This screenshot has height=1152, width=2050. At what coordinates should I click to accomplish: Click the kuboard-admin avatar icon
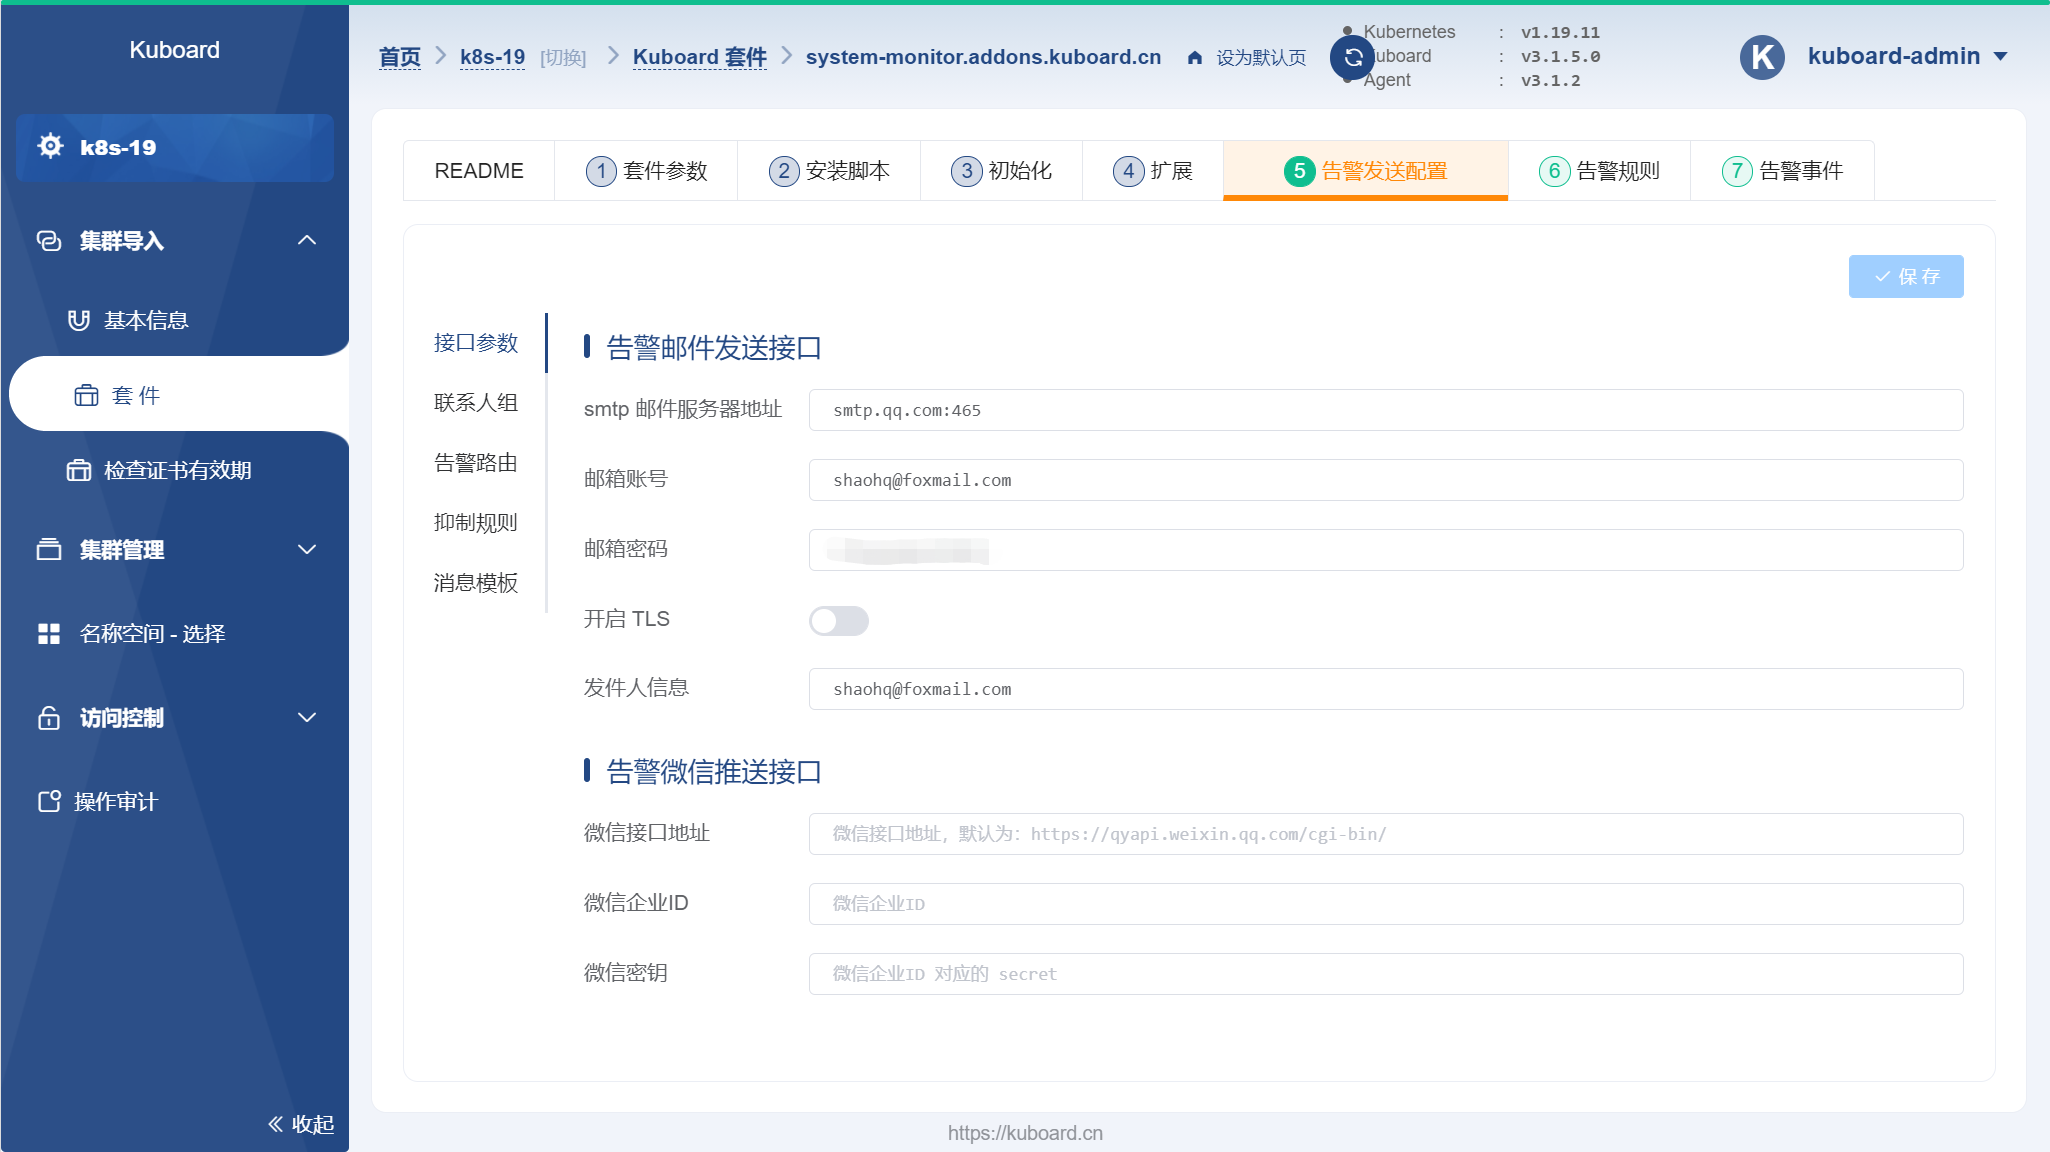1762,57
